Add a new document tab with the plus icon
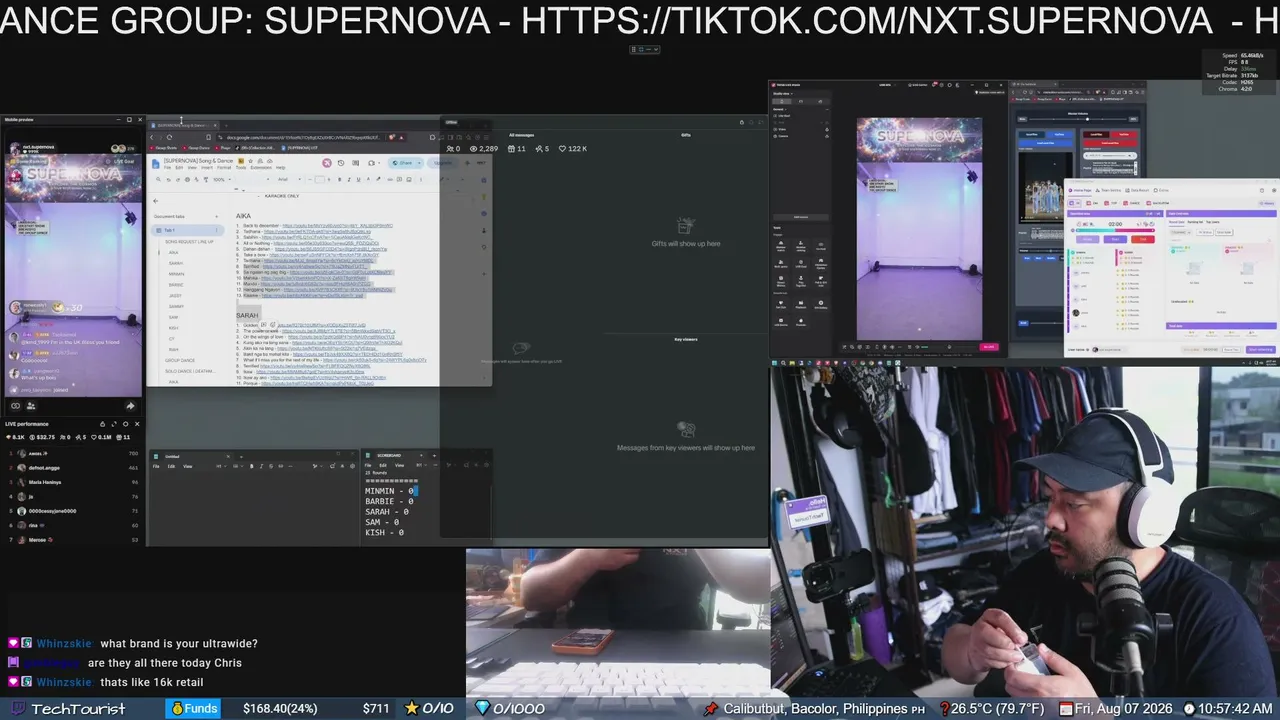The width and height of the screenshot is (1280, 720). click(216, 216)
